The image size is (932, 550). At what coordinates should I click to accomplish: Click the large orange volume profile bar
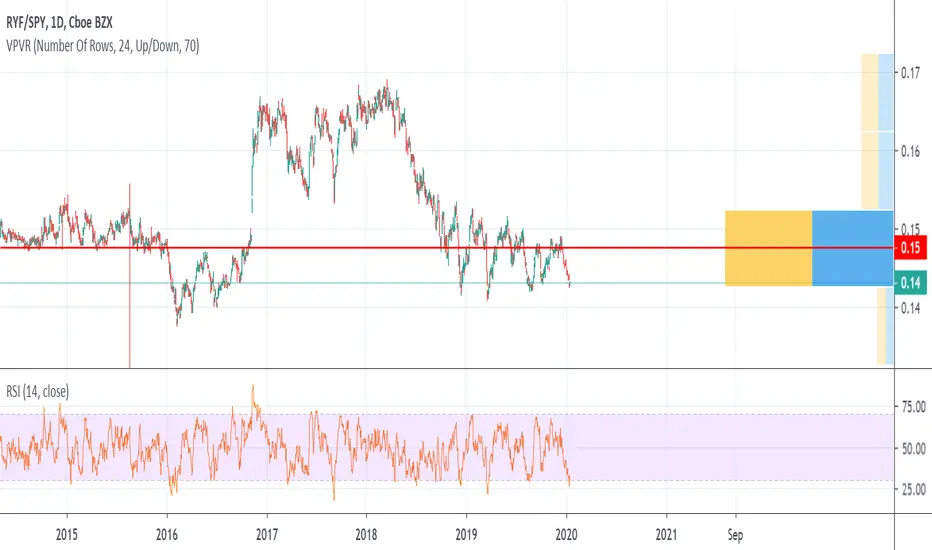coord(769,248)
